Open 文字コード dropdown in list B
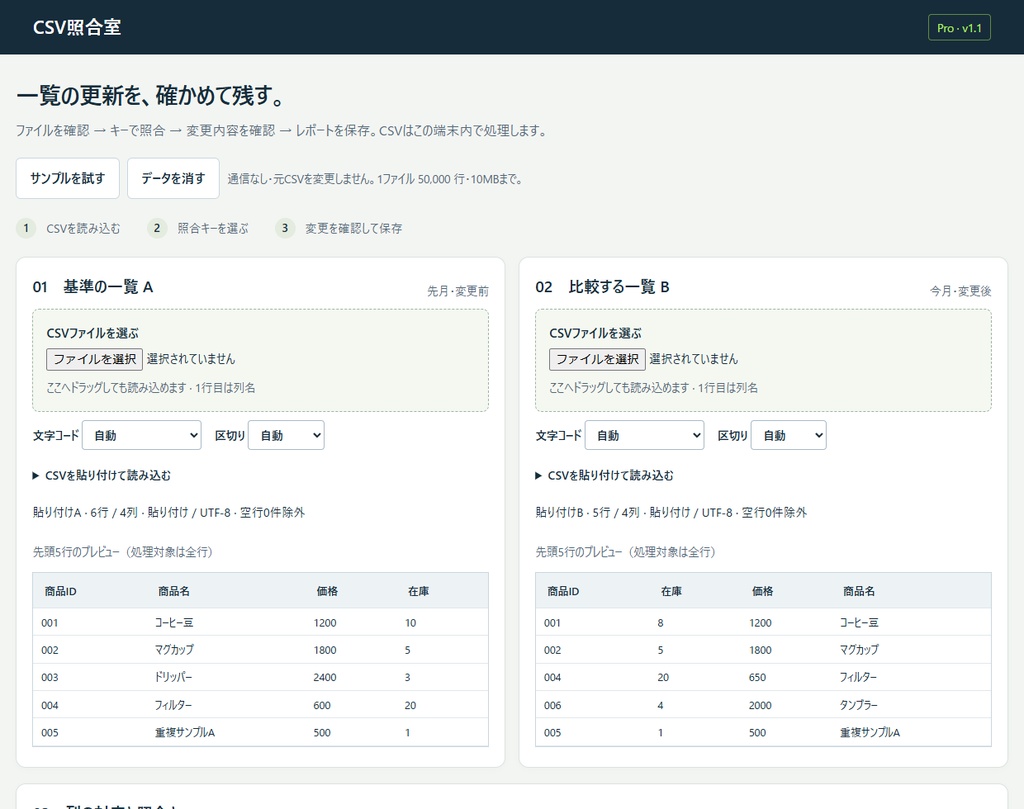This screenshot has height=809, width=1024. tap(645, 436)
